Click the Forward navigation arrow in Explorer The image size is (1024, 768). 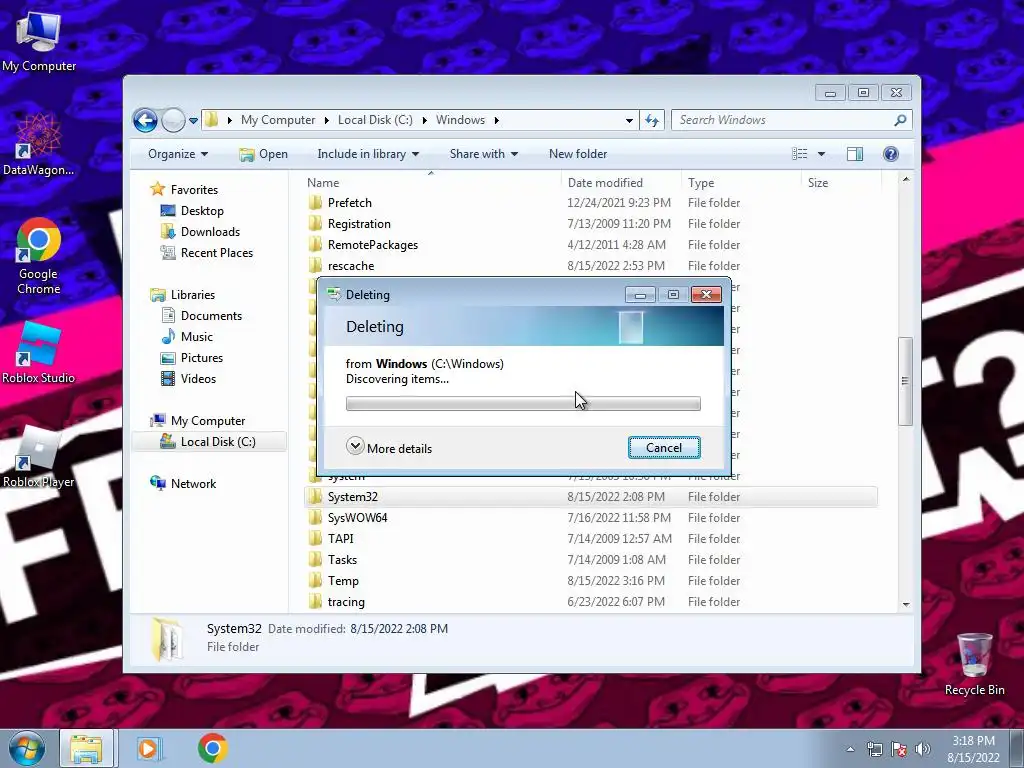173,120
